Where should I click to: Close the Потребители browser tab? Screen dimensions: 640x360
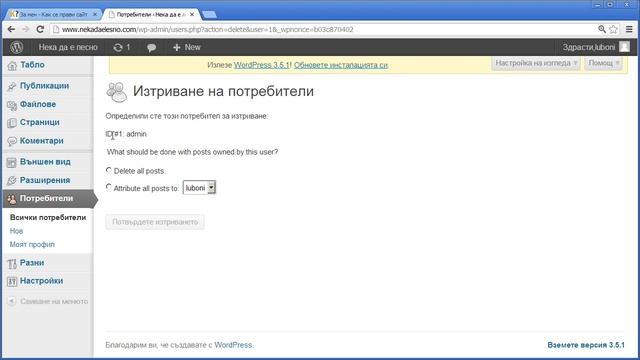coord(192,14)
